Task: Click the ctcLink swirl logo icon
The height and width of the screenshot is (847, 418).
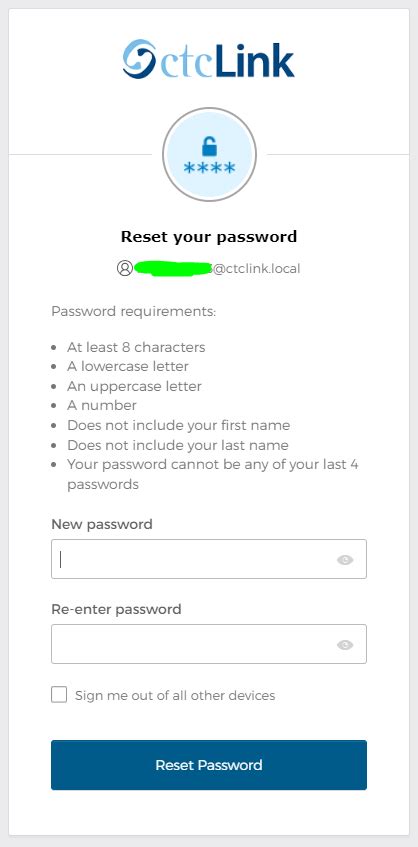Action: 139,58
